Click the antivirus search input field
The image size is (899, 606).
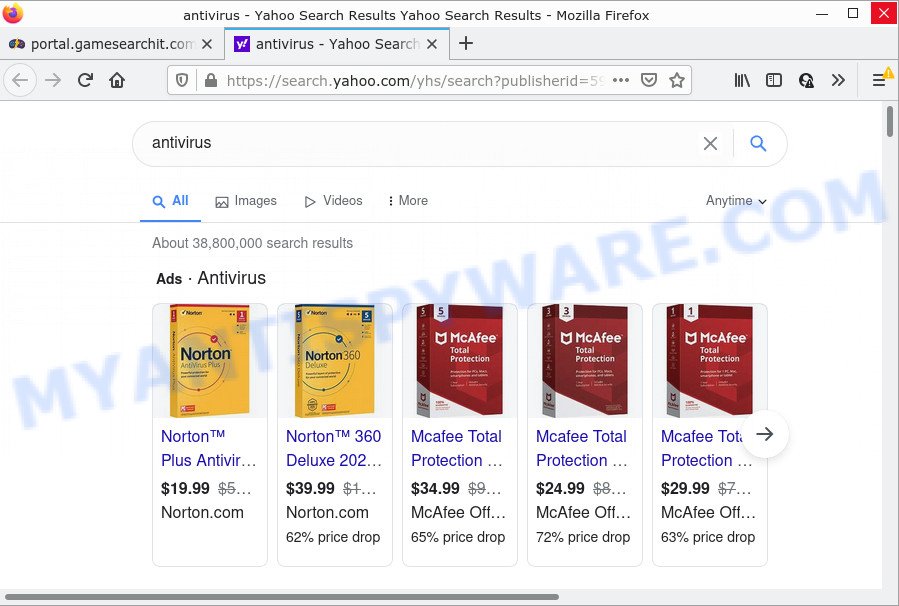419,143
